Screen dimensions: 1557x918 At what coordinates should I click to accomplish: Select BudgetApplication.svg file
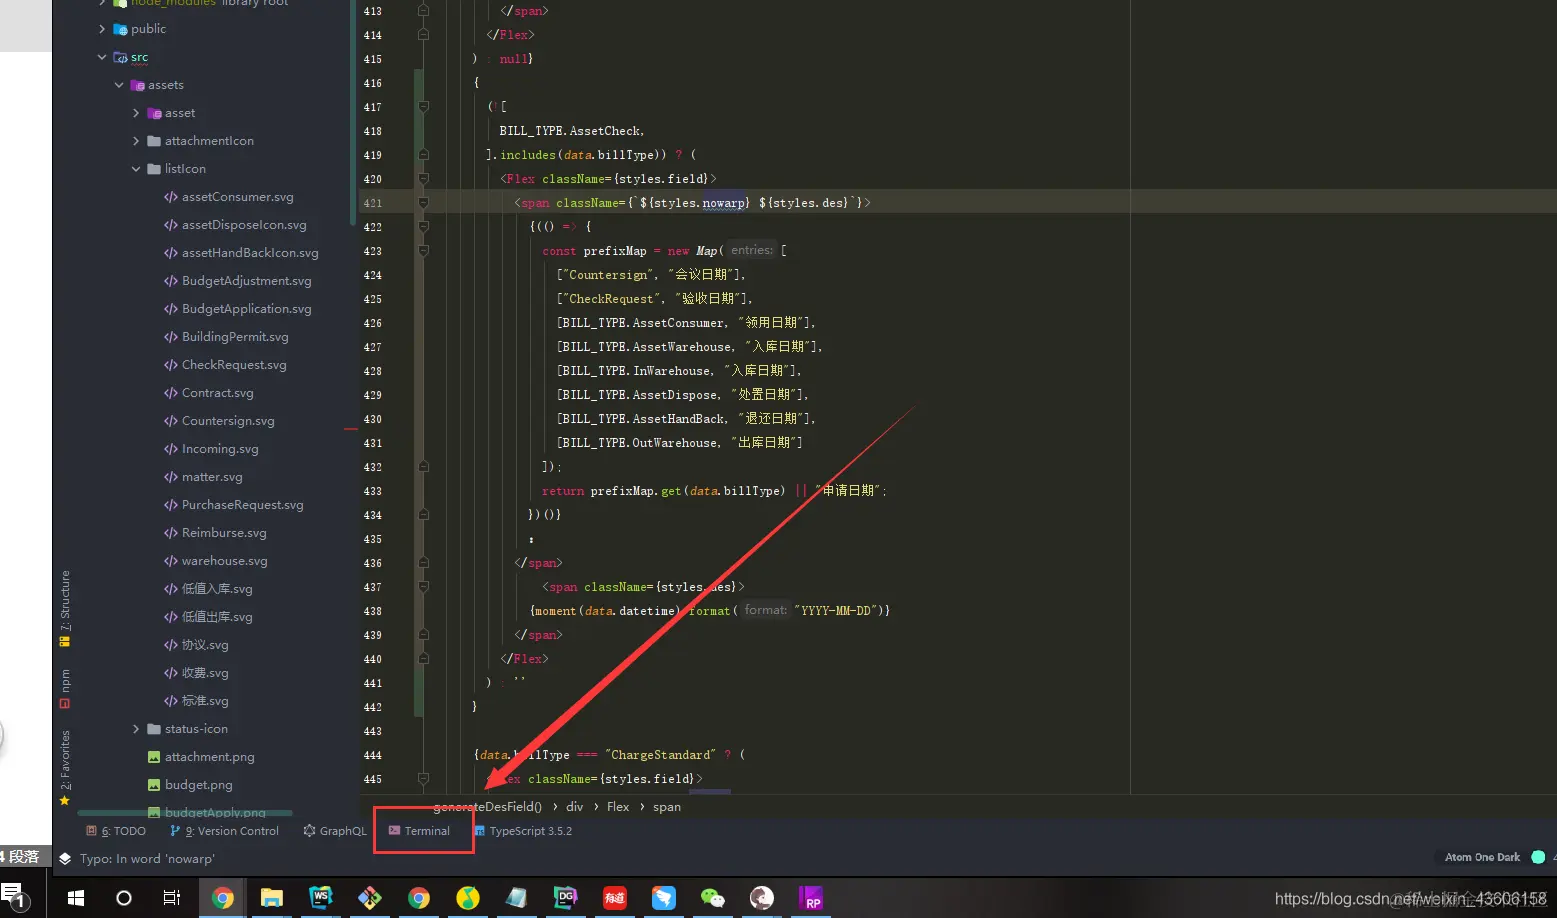(x=238, y=309)
